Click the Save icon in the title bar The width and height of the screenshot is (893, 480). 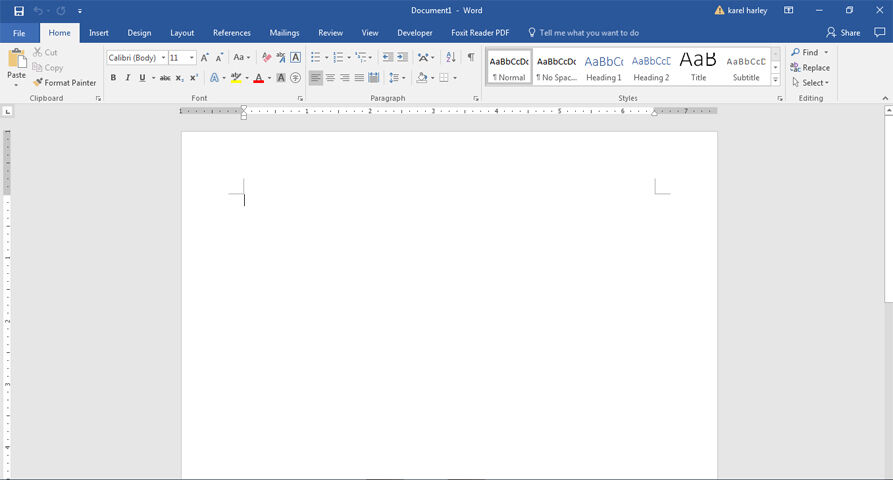[x=19, y=11]
